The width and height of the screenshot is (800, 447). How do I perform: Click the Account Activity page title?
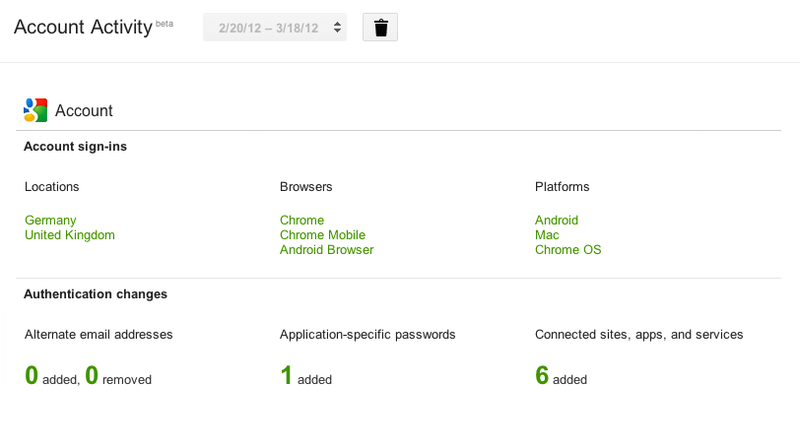click(83, 27)
